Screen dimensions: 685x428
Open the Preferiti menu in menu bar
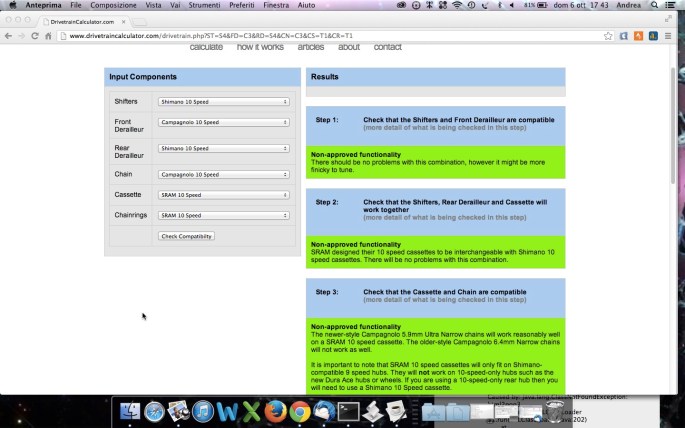pos(242,6)
